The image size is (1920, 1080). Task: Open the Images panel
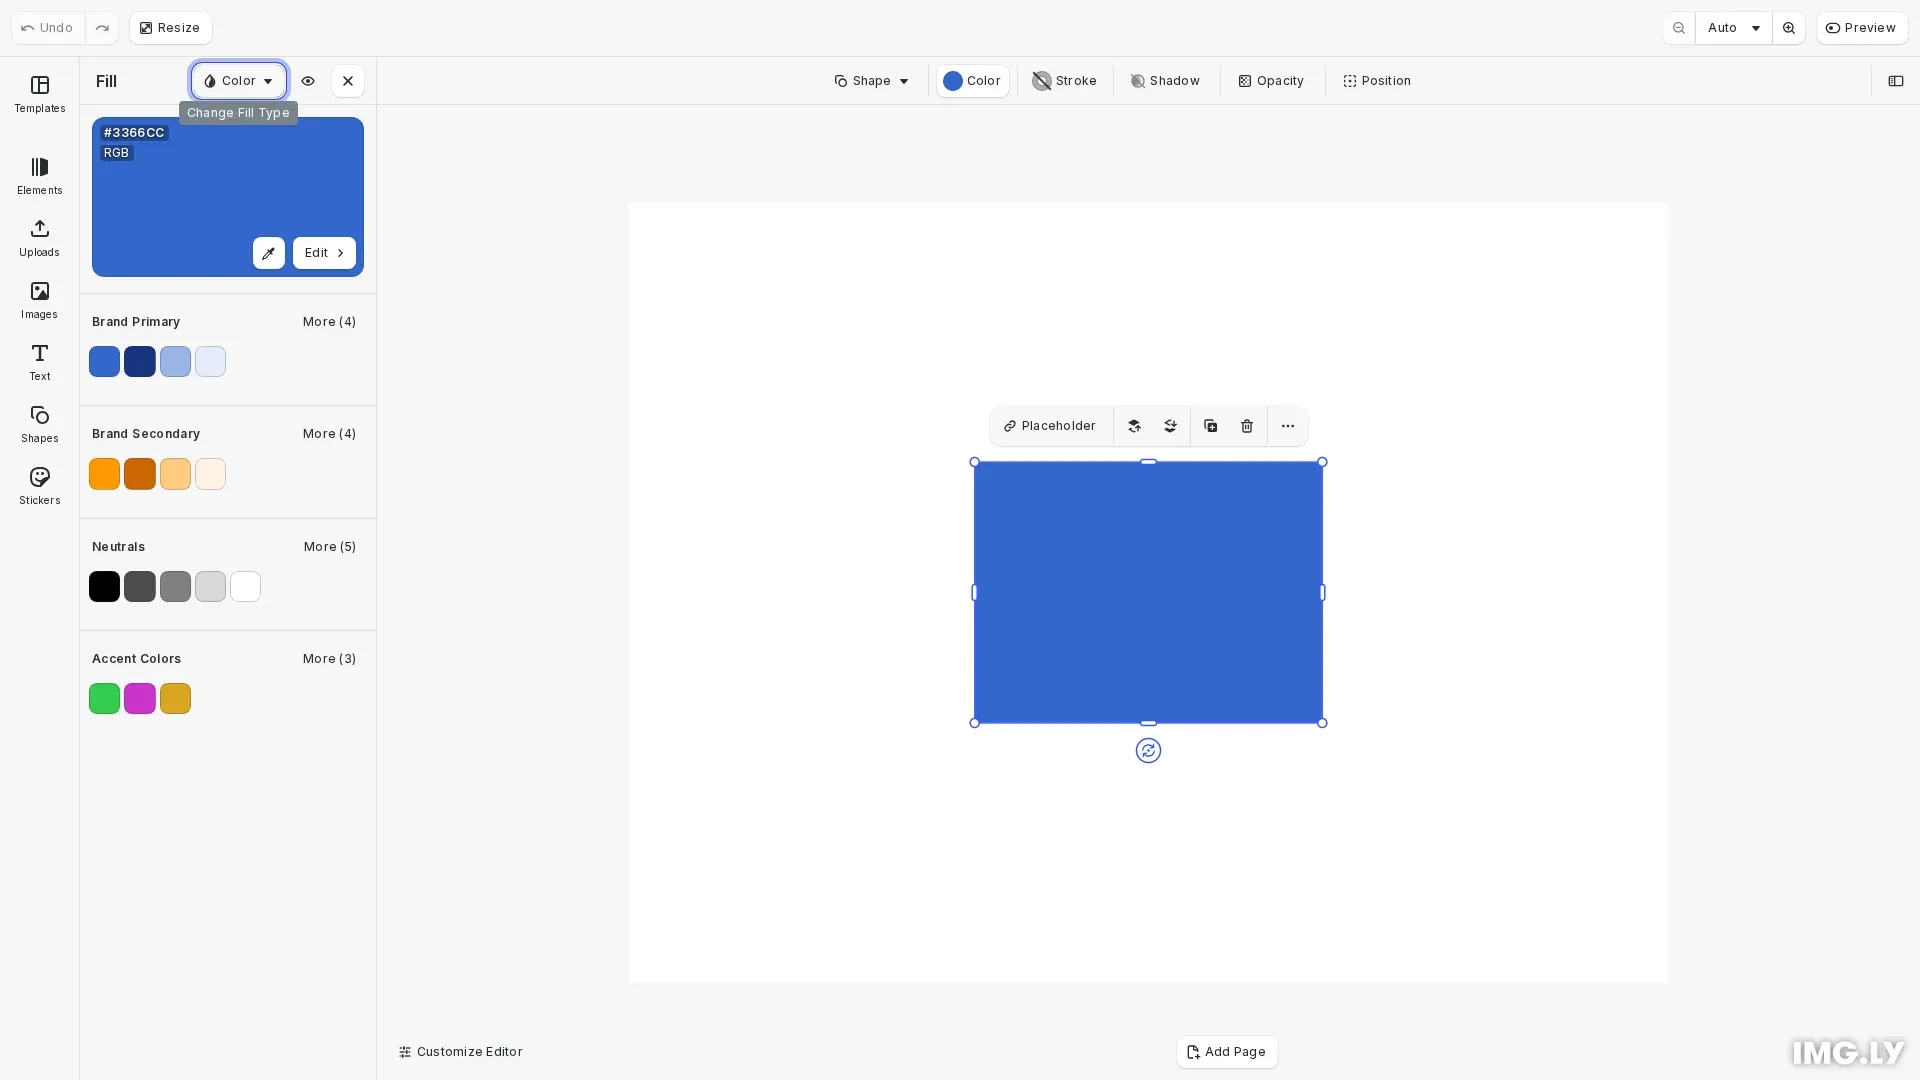point(39,299)
